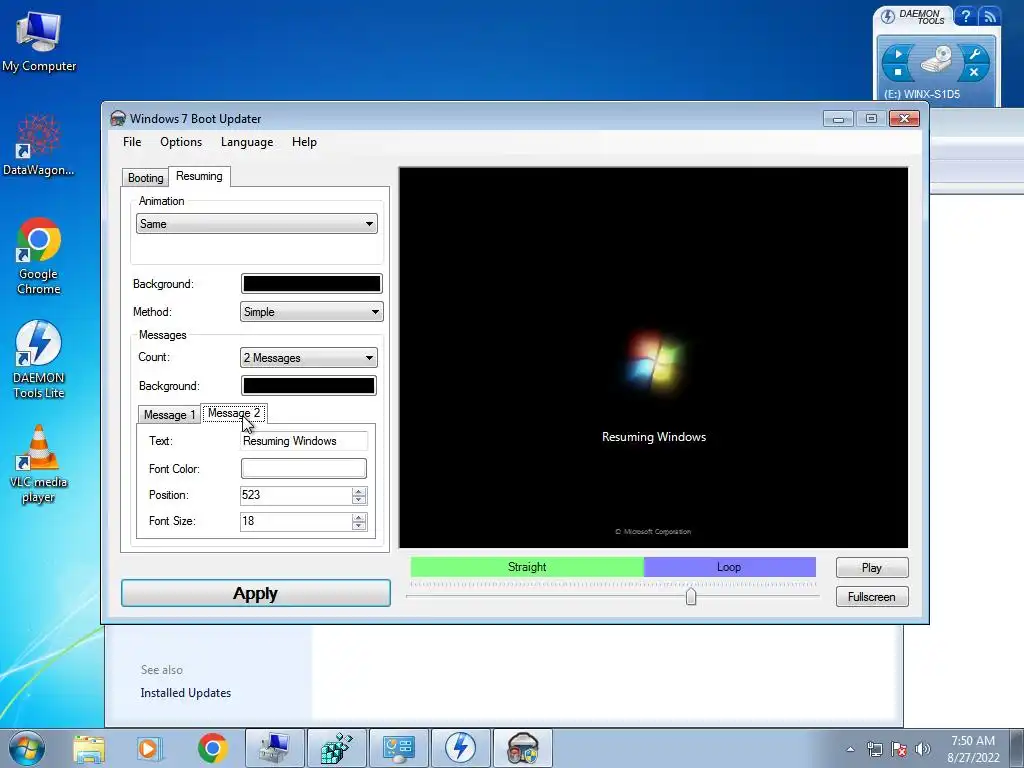Open the Windows Start menu orb

point(27,748)
